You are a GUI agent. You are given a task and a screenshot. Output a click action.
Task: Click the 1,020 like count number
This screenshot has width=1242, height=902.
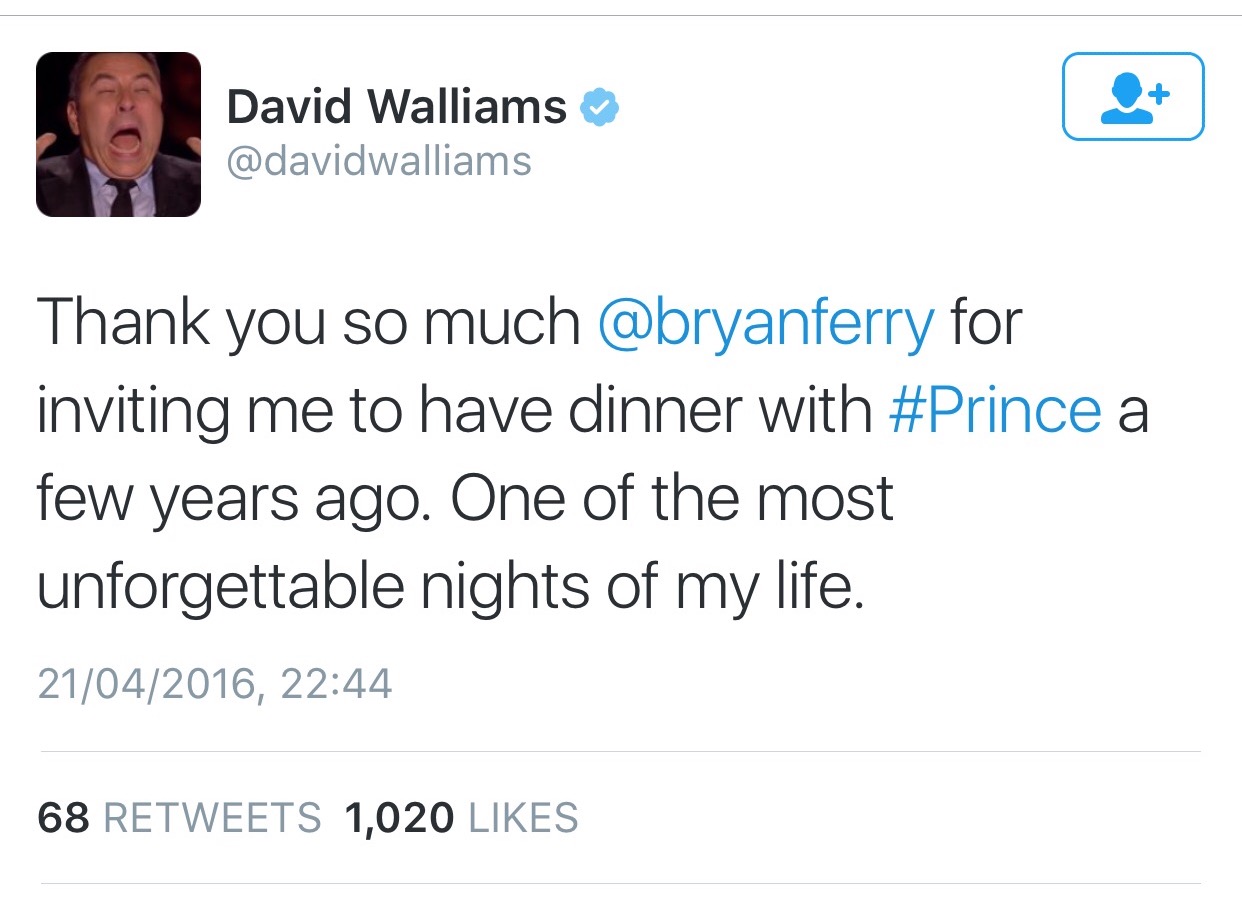398,818
